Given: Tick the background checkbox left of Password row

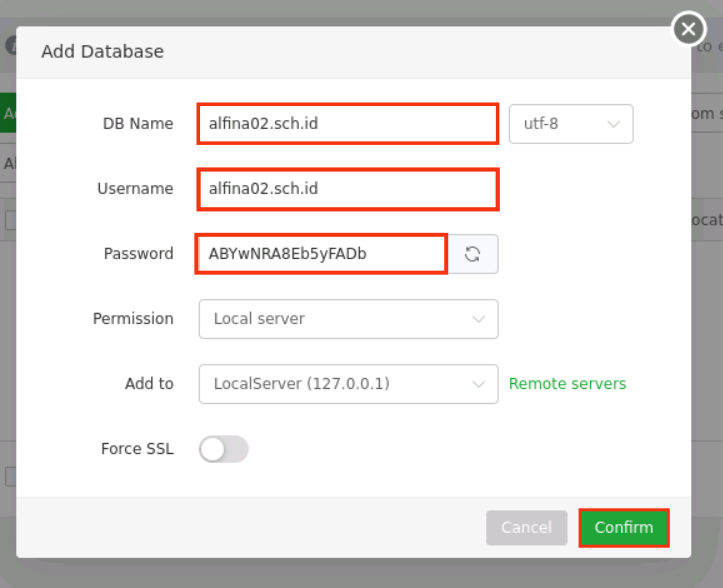Looking at the screenshot, I should click(10, 221).
